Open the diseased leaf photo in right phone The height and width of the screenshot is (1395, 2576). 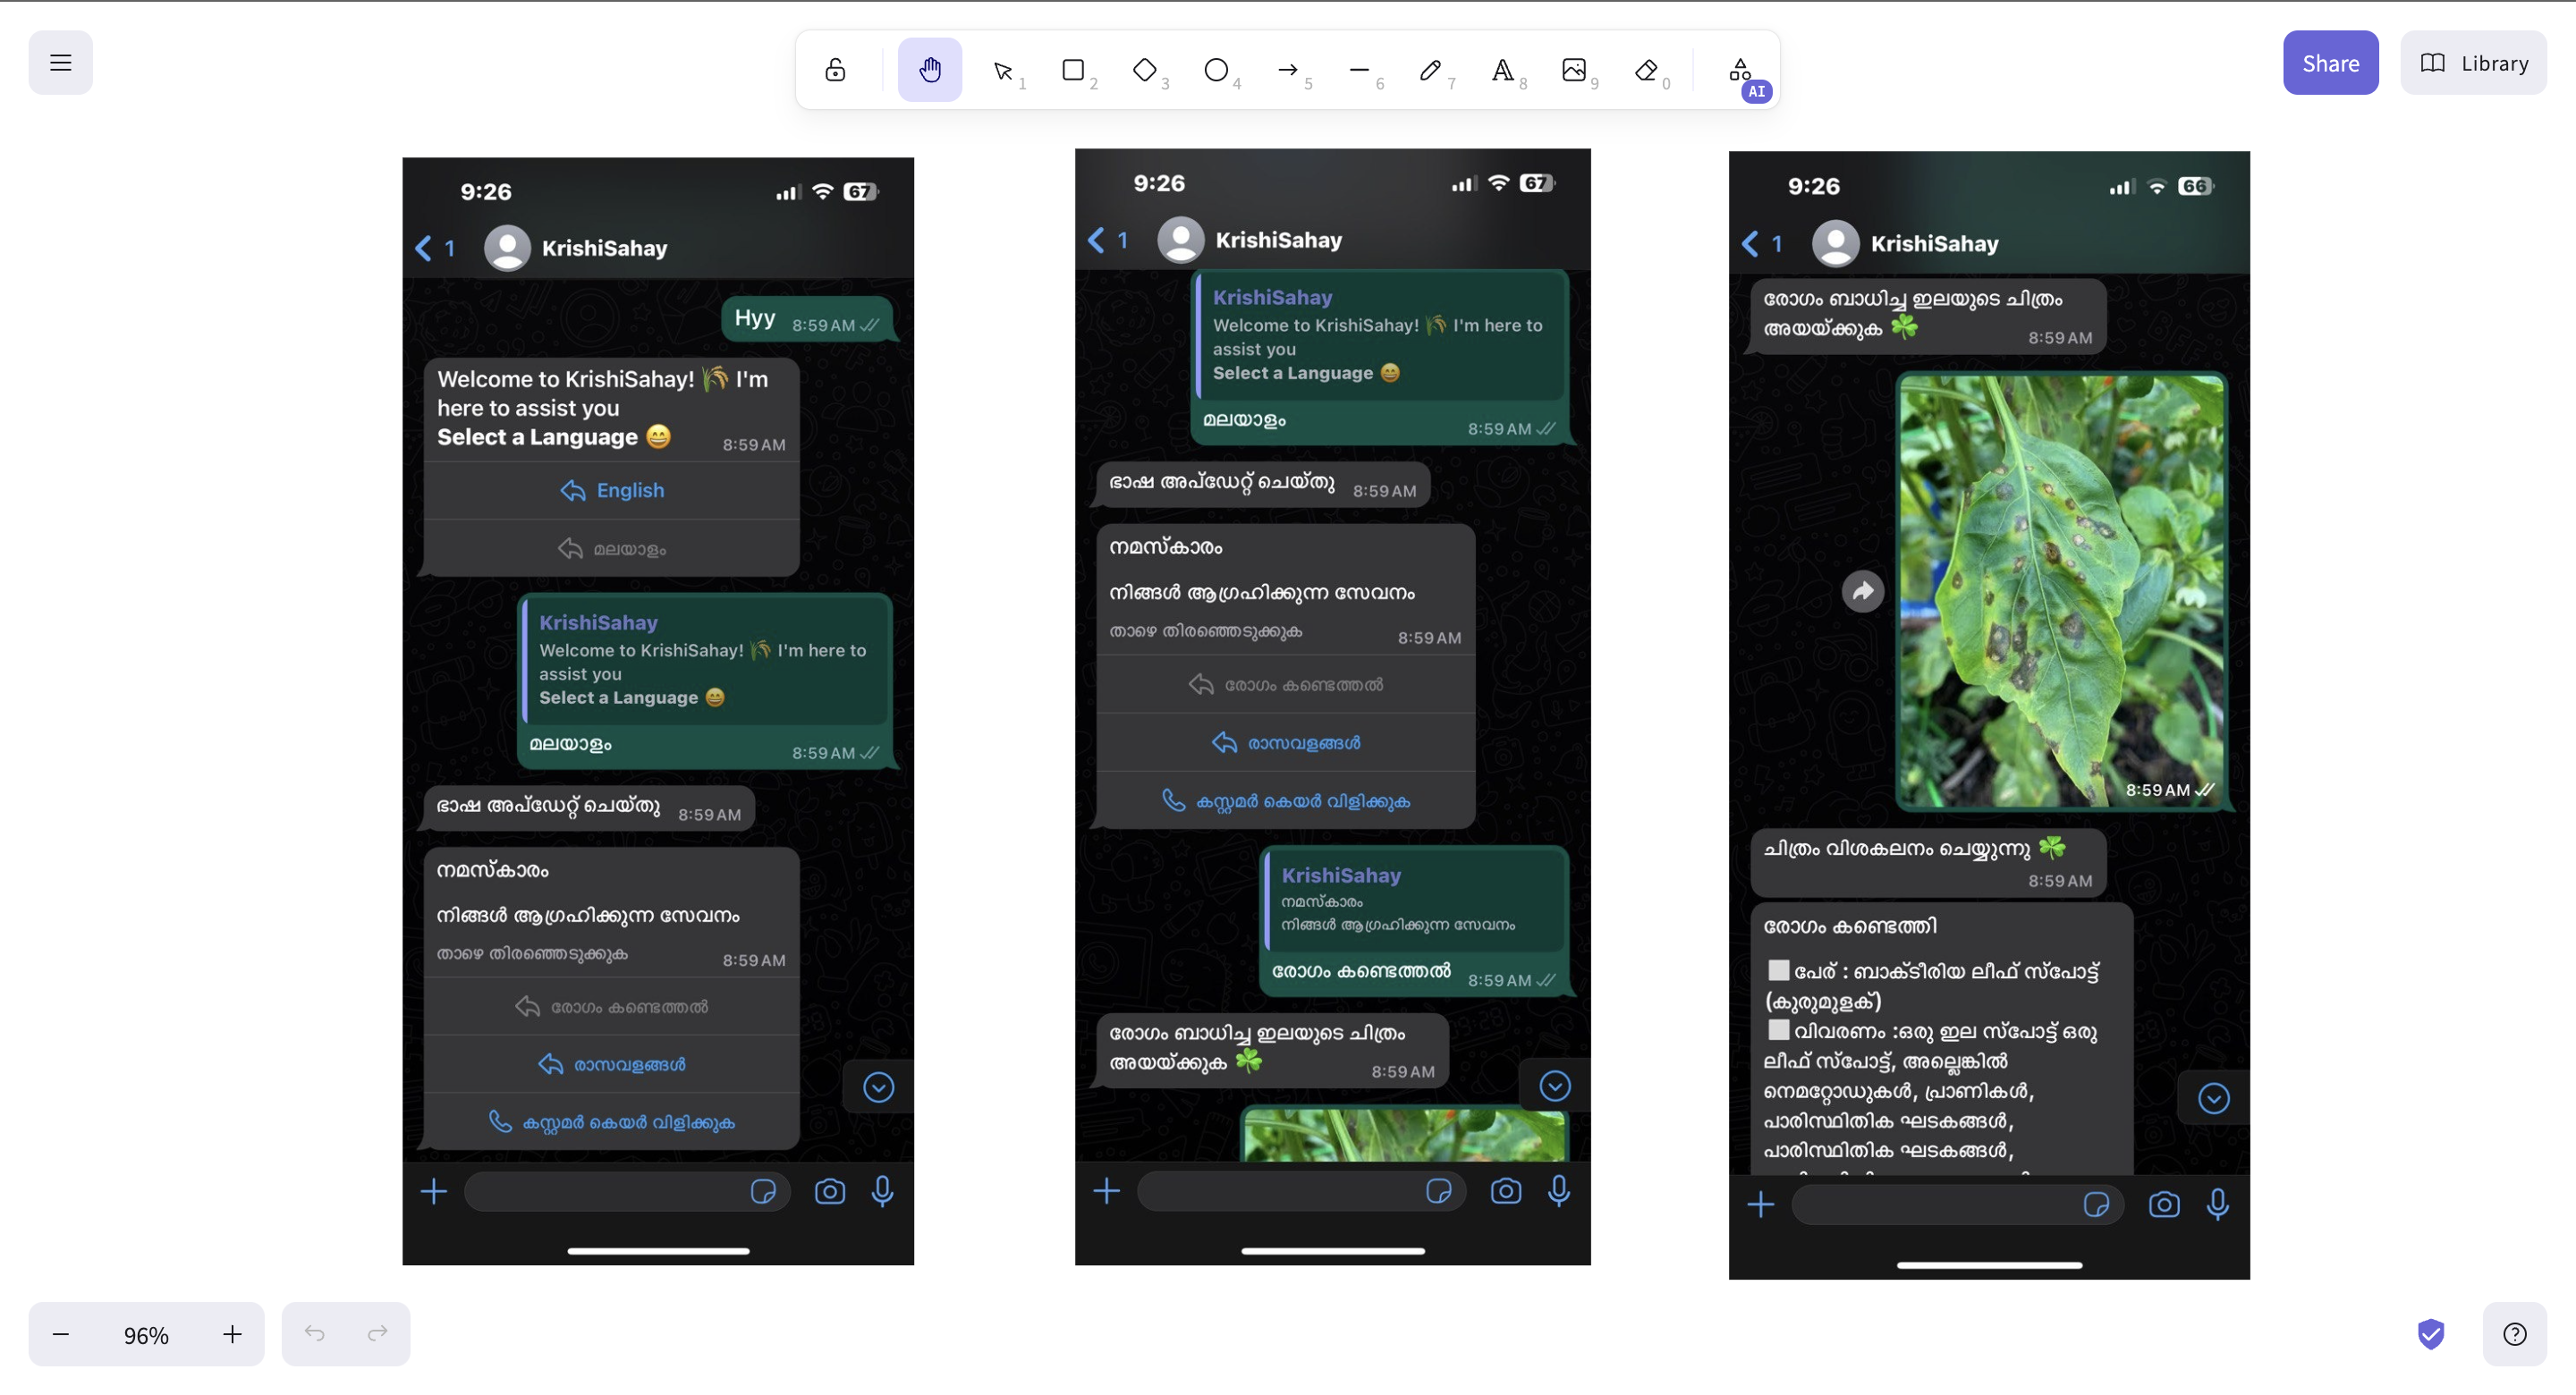(x=2062, y=591)
